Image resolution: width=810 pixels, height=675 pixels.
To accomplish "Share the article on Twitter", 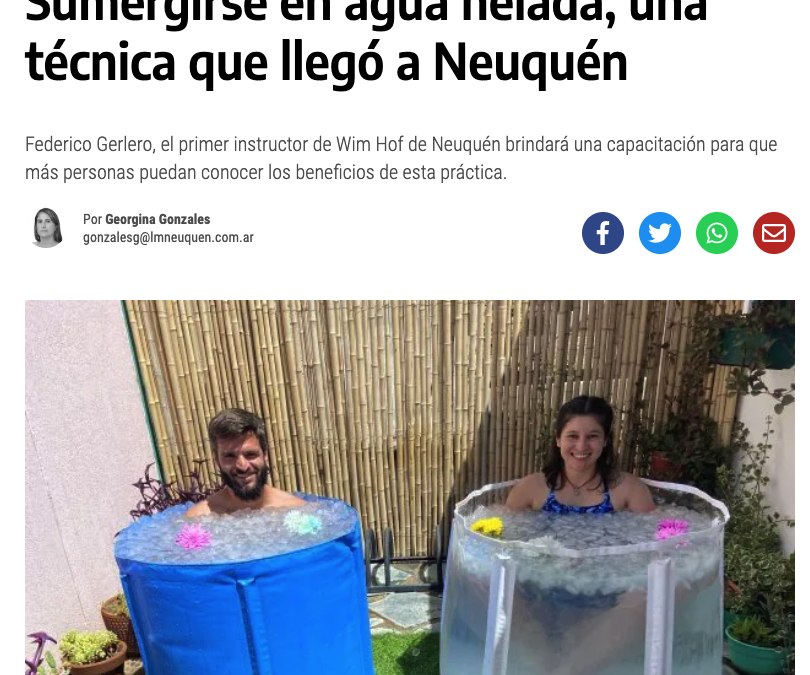I will (x=660, y=233).
